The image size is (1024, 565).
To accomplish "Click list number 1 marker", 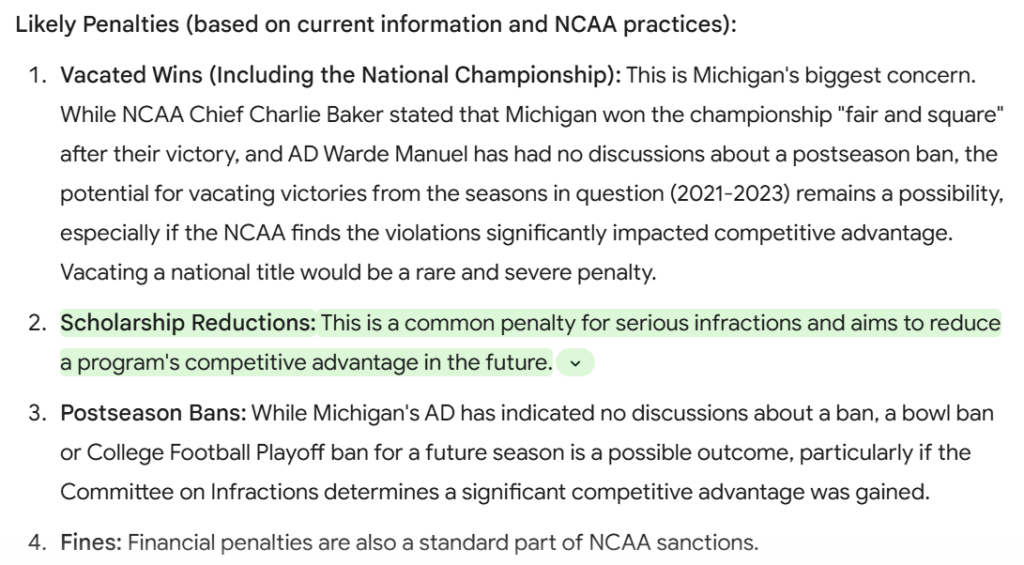I will click(x=37, y=75).
